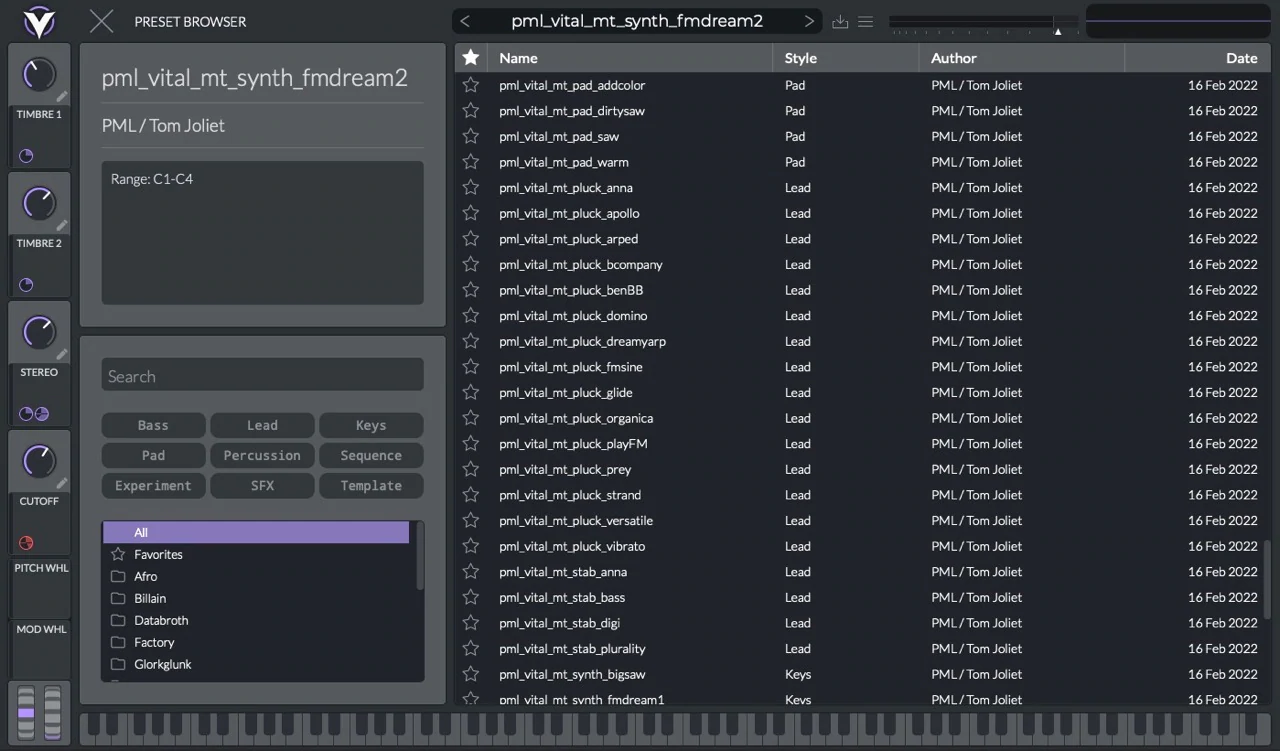
Task: Filter presets by Experiment style
Action: tap(153, 485)
